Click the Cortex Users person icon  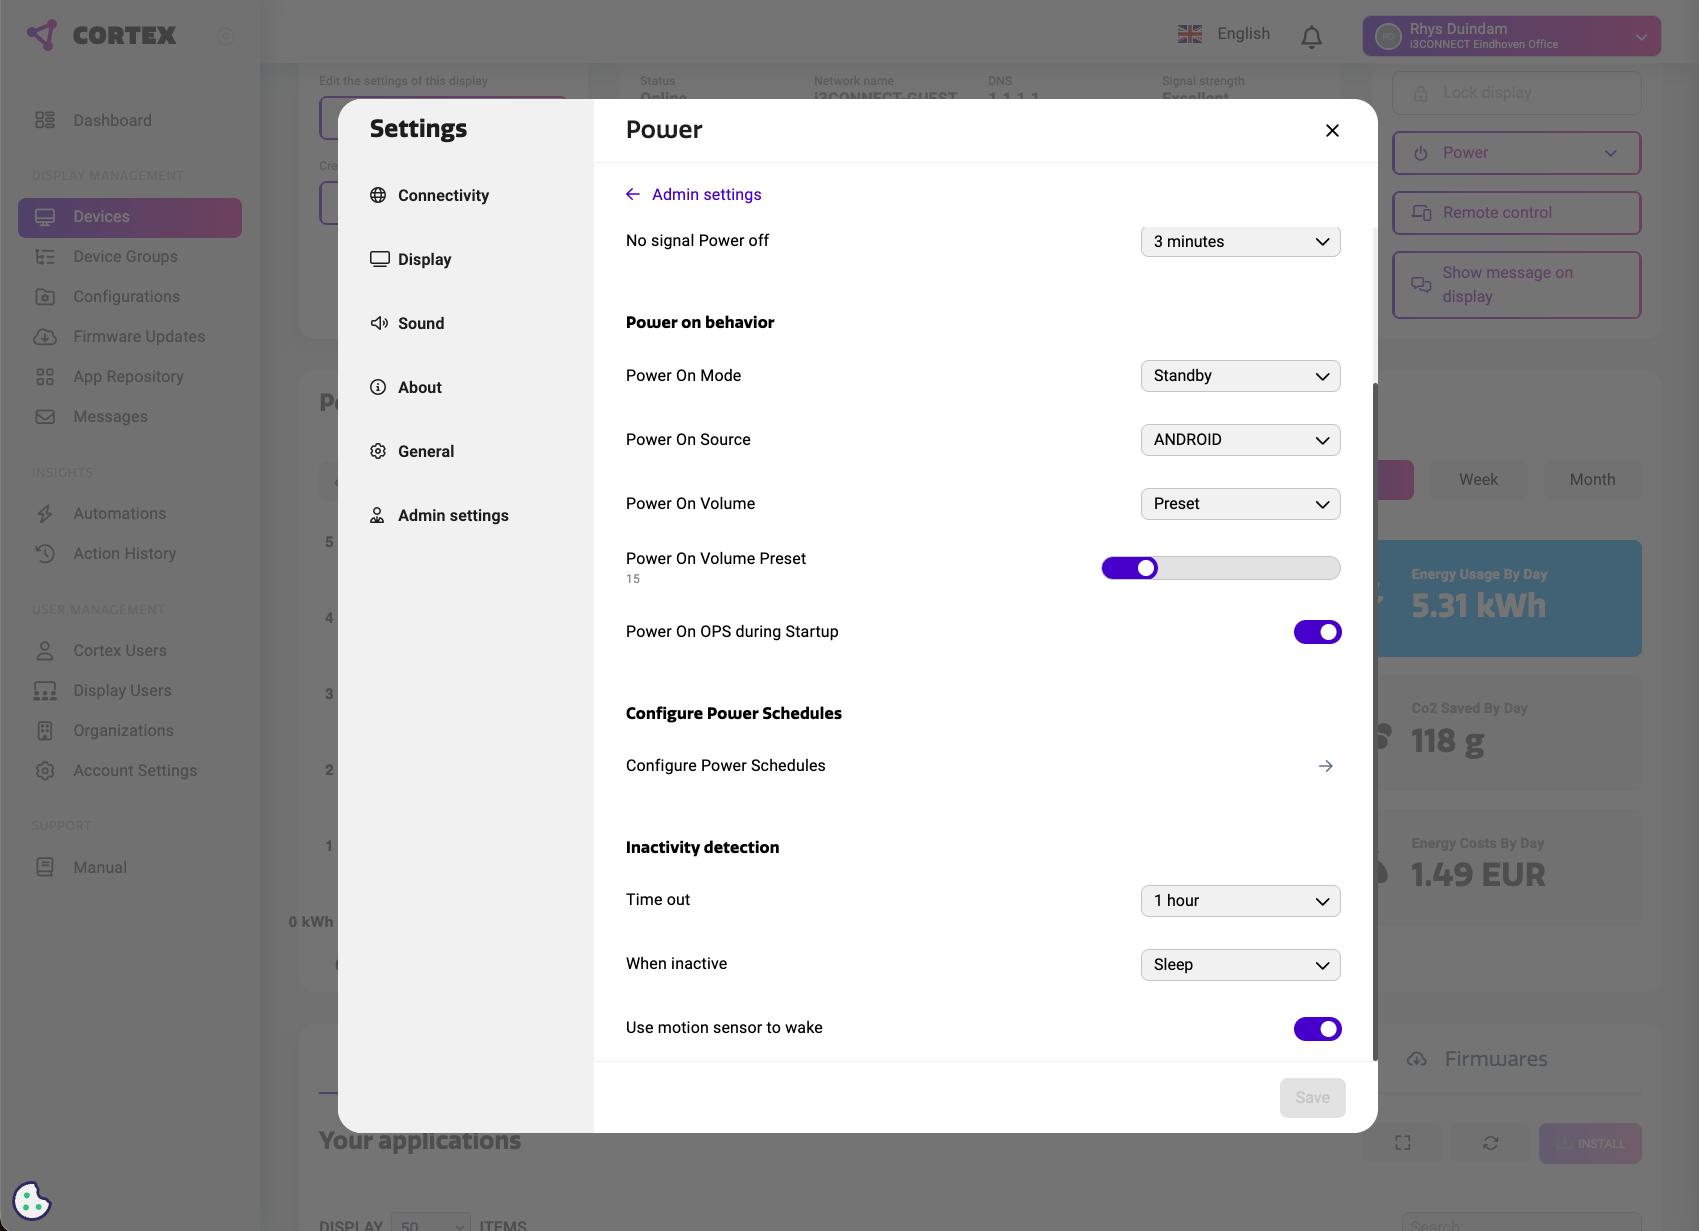click(x=45, y=651)
